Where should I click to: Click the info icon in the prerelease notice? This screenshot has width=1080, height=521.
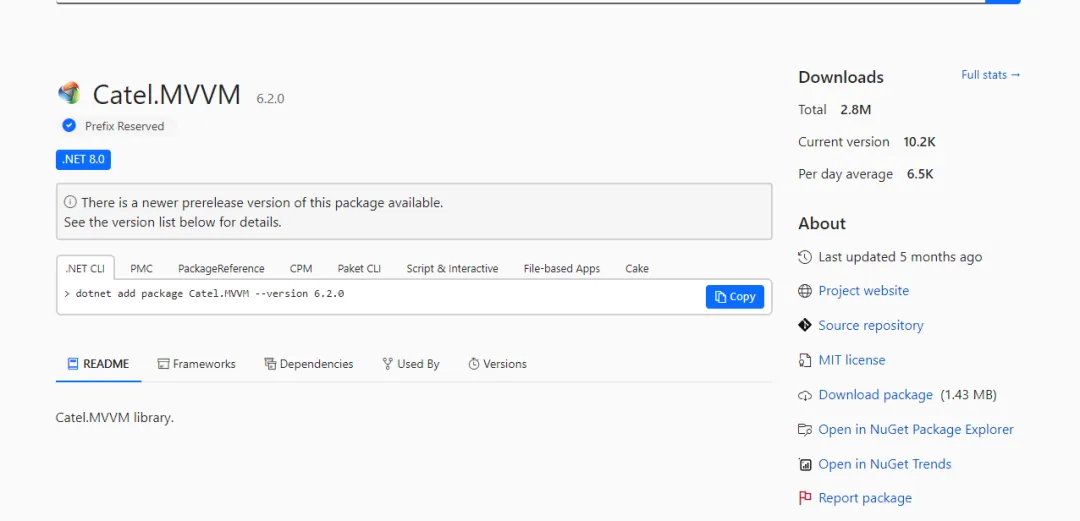click(70, 203)
